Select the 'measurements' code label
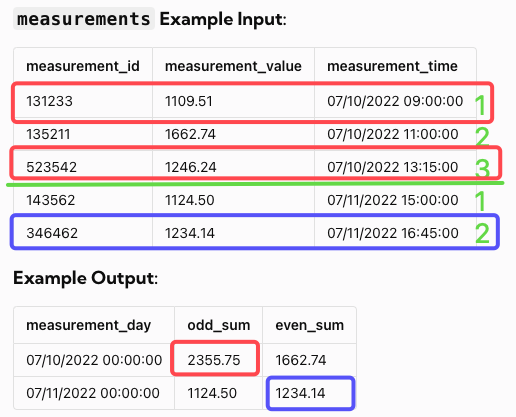 (x=84, y=19)
